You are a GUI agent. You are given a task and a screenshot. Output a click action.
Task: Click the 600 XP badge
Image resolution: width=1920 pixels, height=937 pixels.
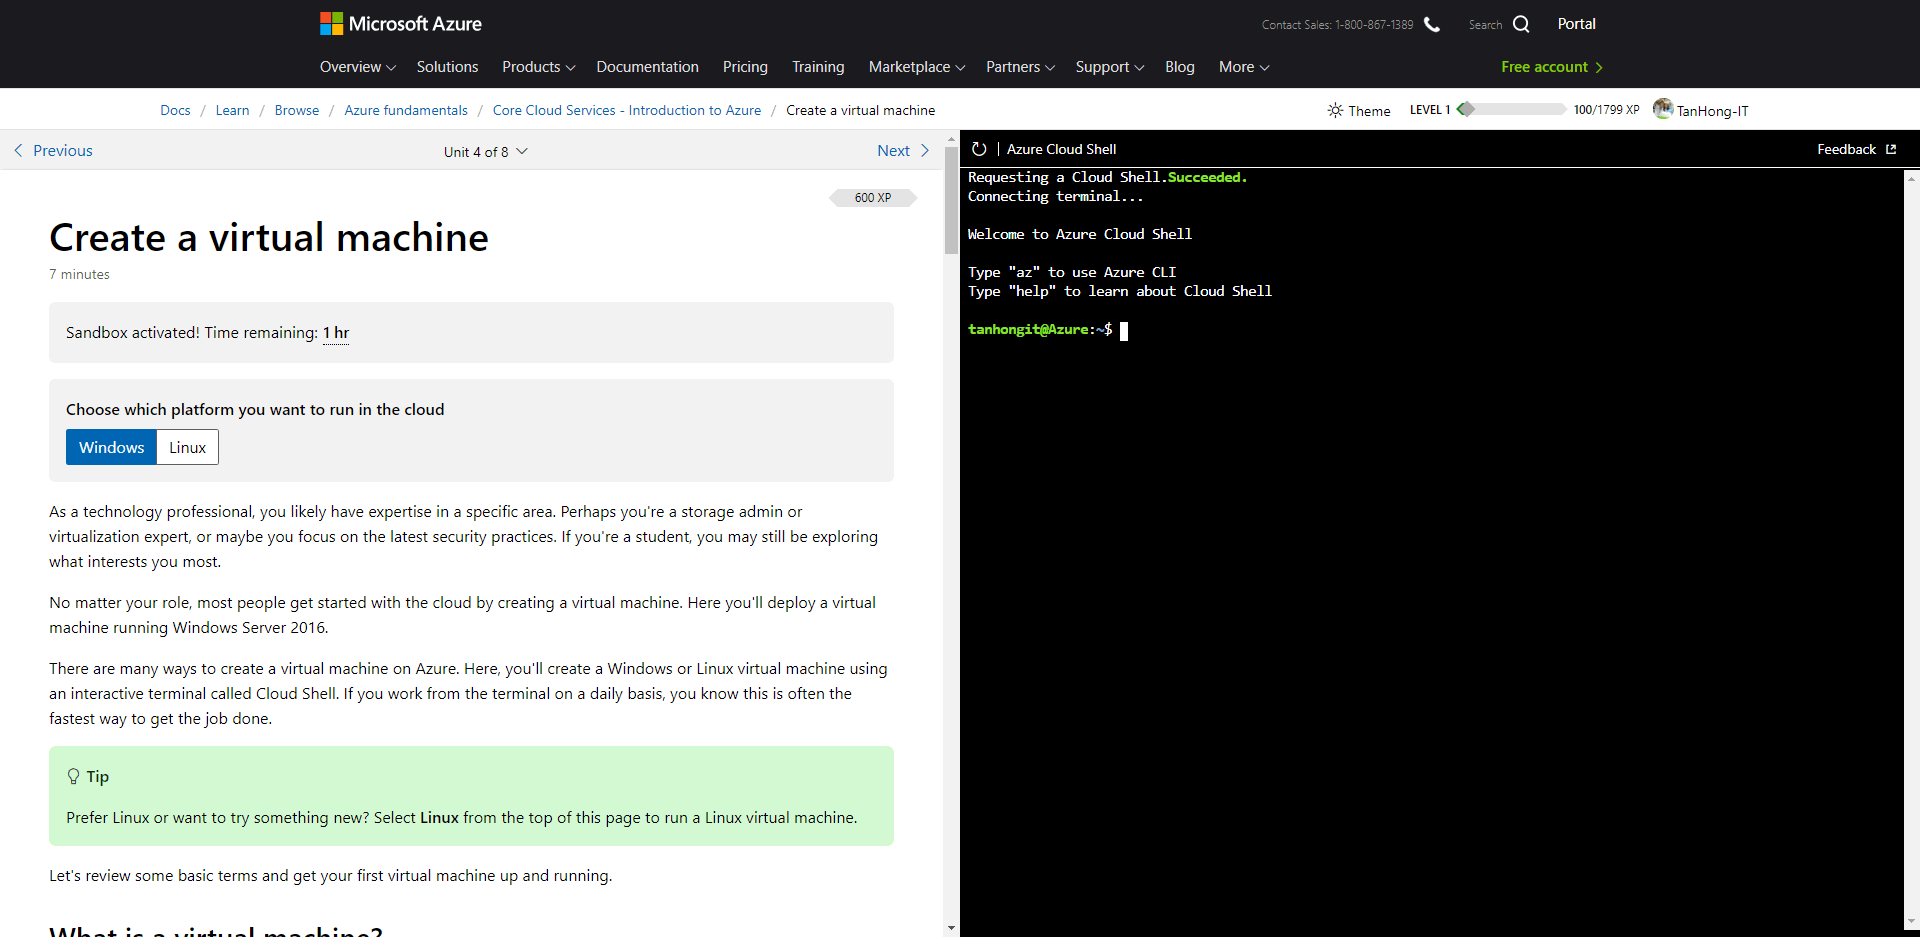tap(873, 198)
